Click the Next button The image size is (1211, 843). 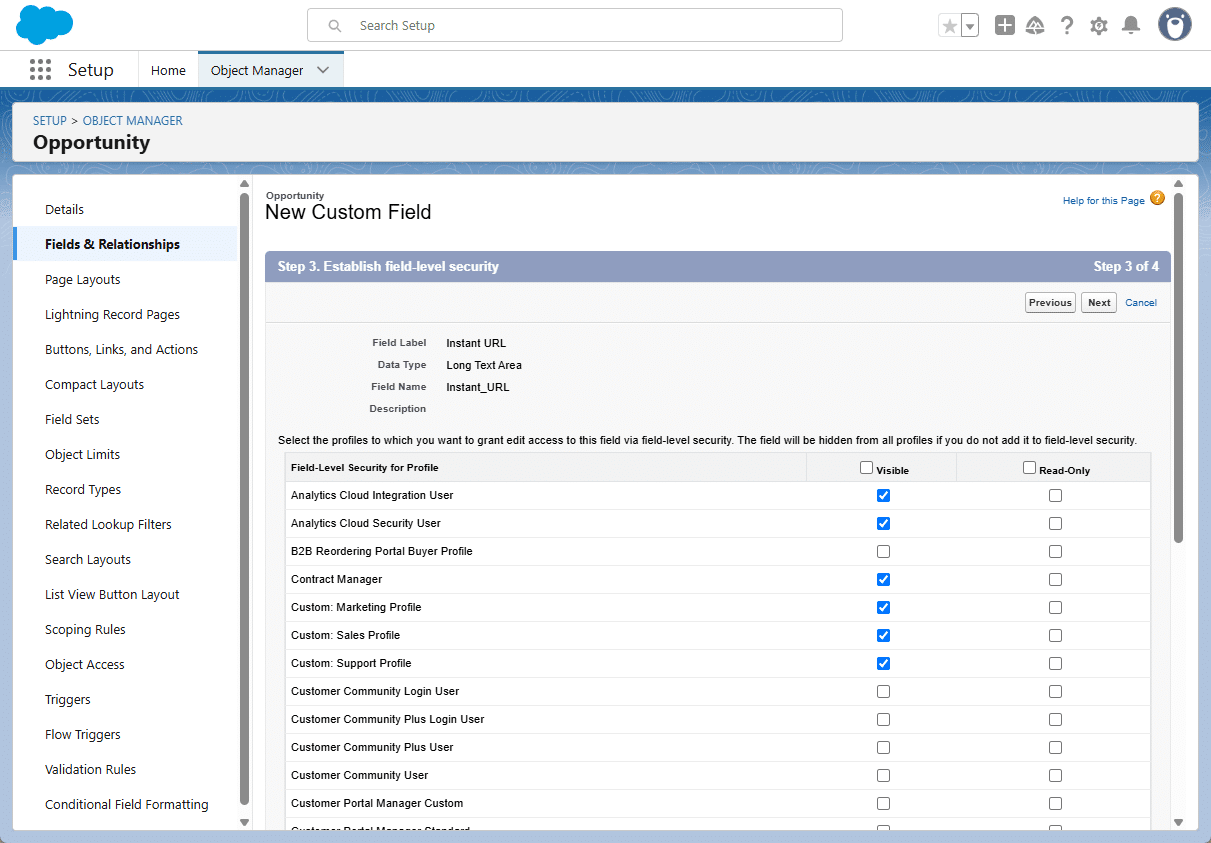pos(1099,303)
